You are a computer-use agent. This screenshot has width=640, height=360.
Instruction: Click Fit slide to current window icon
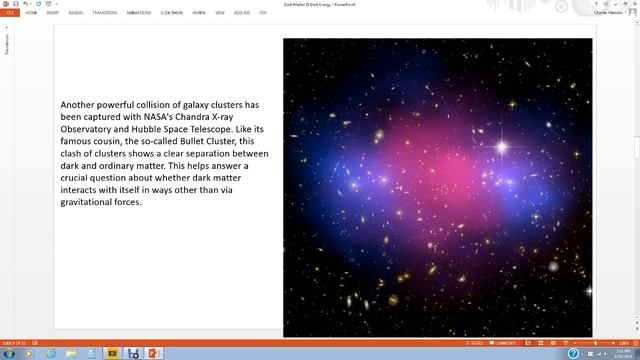636,343
